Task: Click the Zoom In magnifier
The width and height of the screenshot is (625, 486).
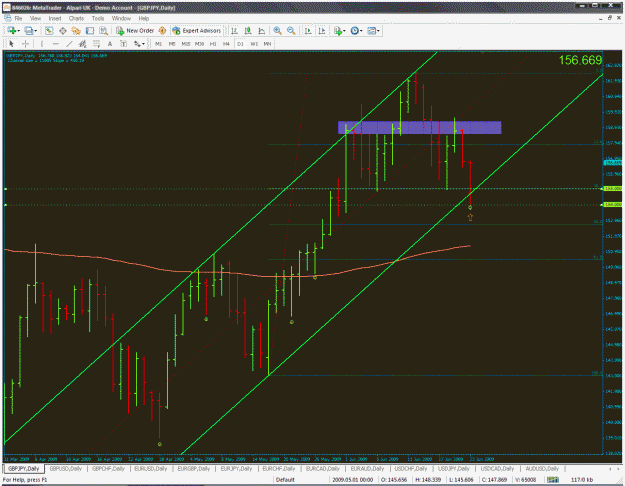Action: 277,31
